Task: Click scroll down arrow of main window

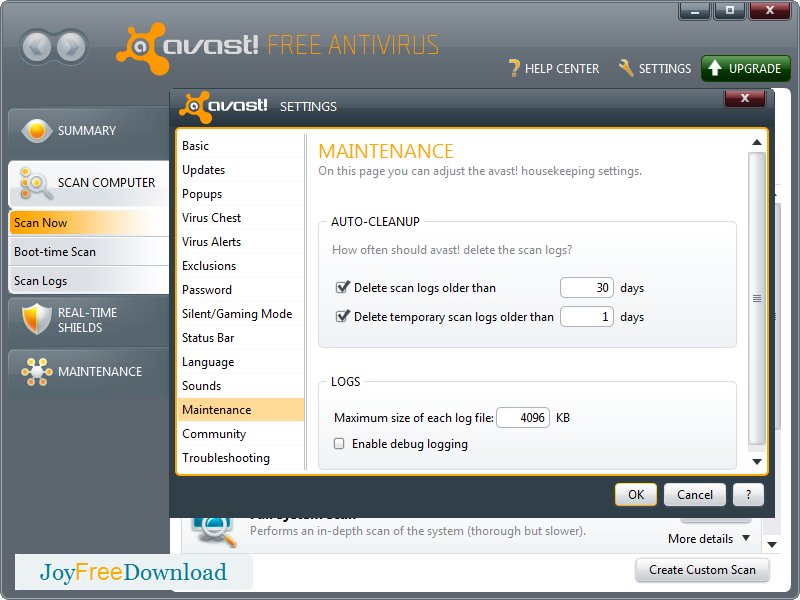Action: point(772,545)
